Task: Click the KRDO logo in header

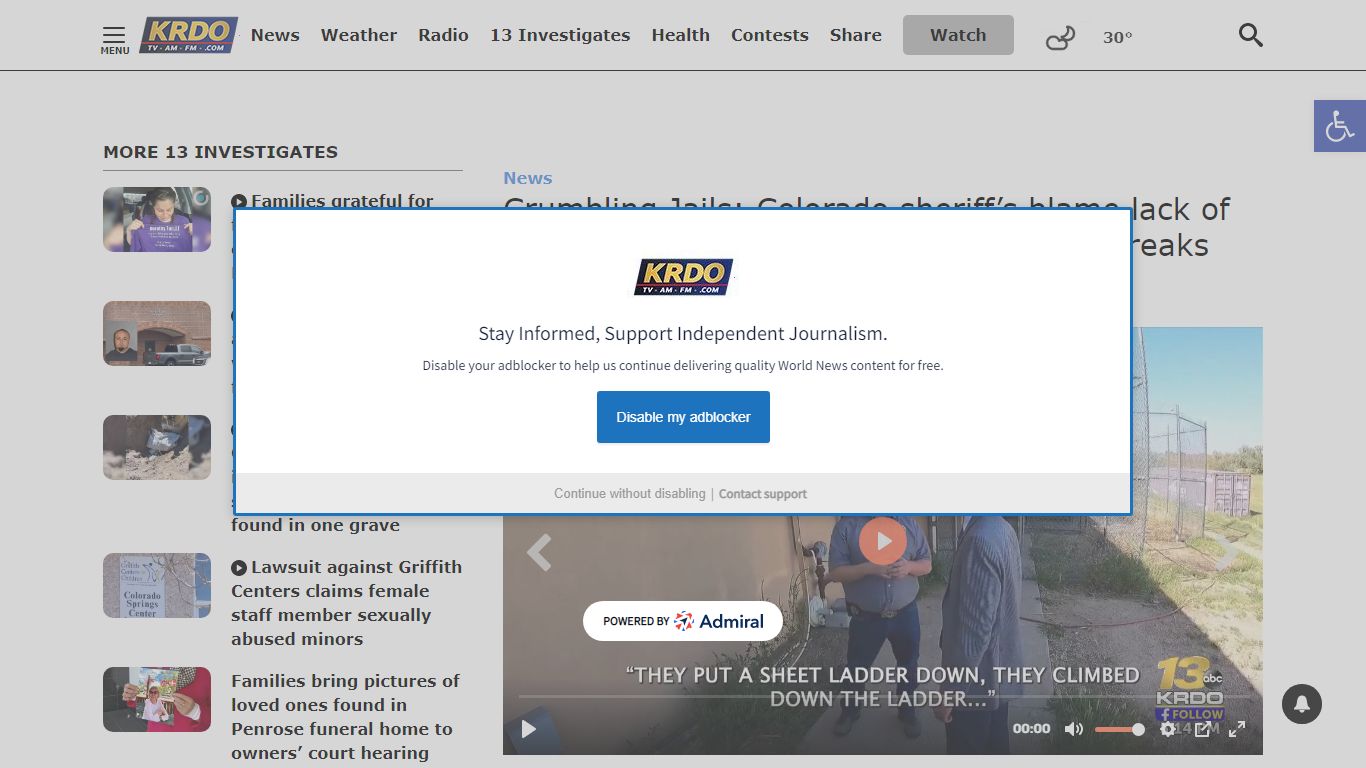Action: coord(188,35)
